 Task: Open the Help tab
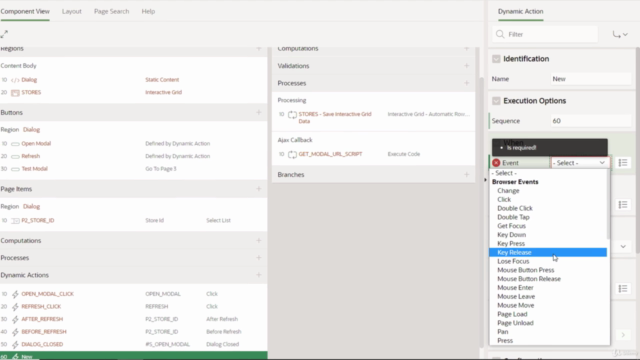tap(148, 11)
